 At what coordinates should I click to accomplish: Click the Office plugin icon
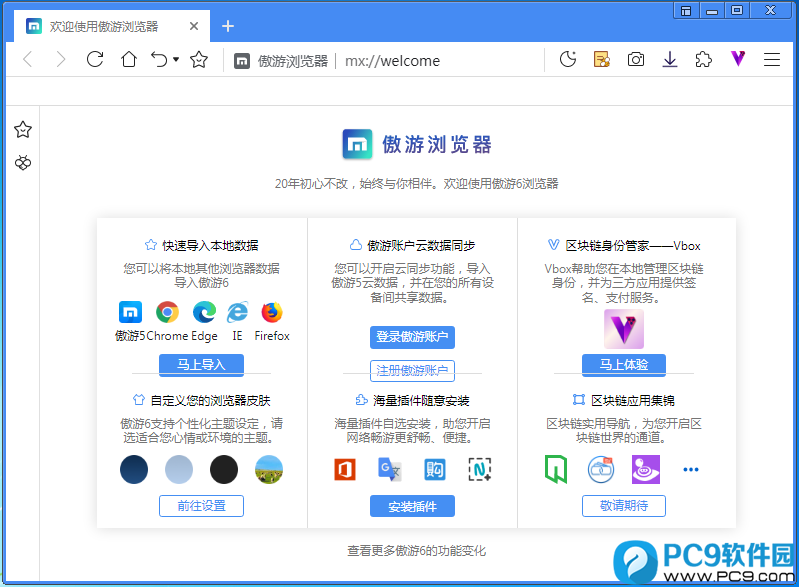pos(345,469)
